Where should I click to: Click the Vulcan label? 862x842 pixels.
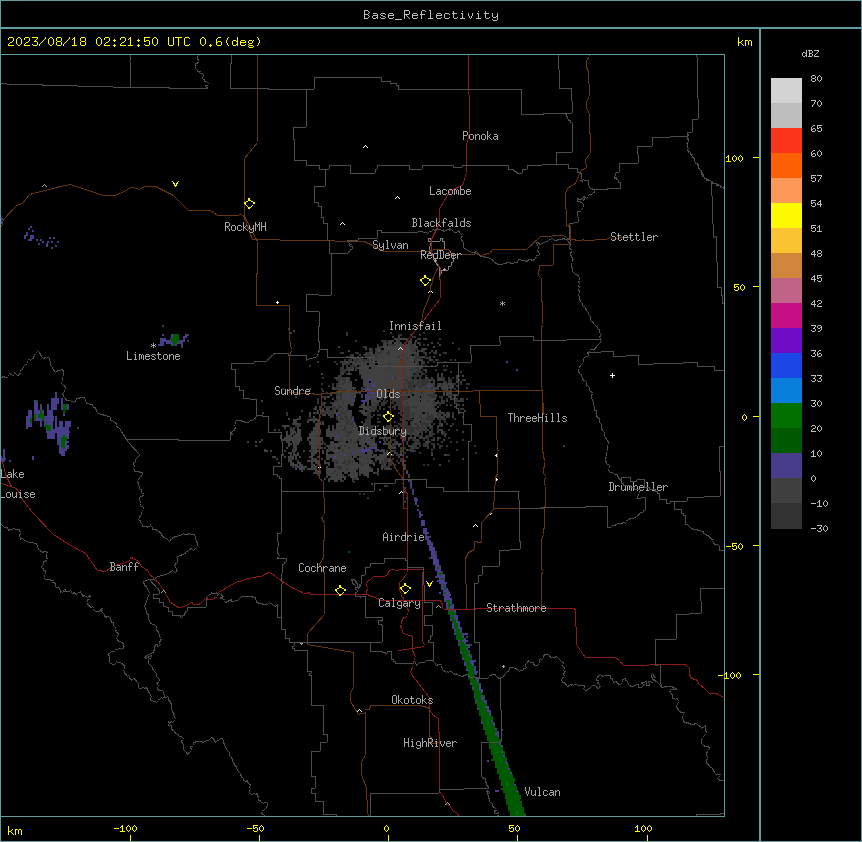pos(543,792)
